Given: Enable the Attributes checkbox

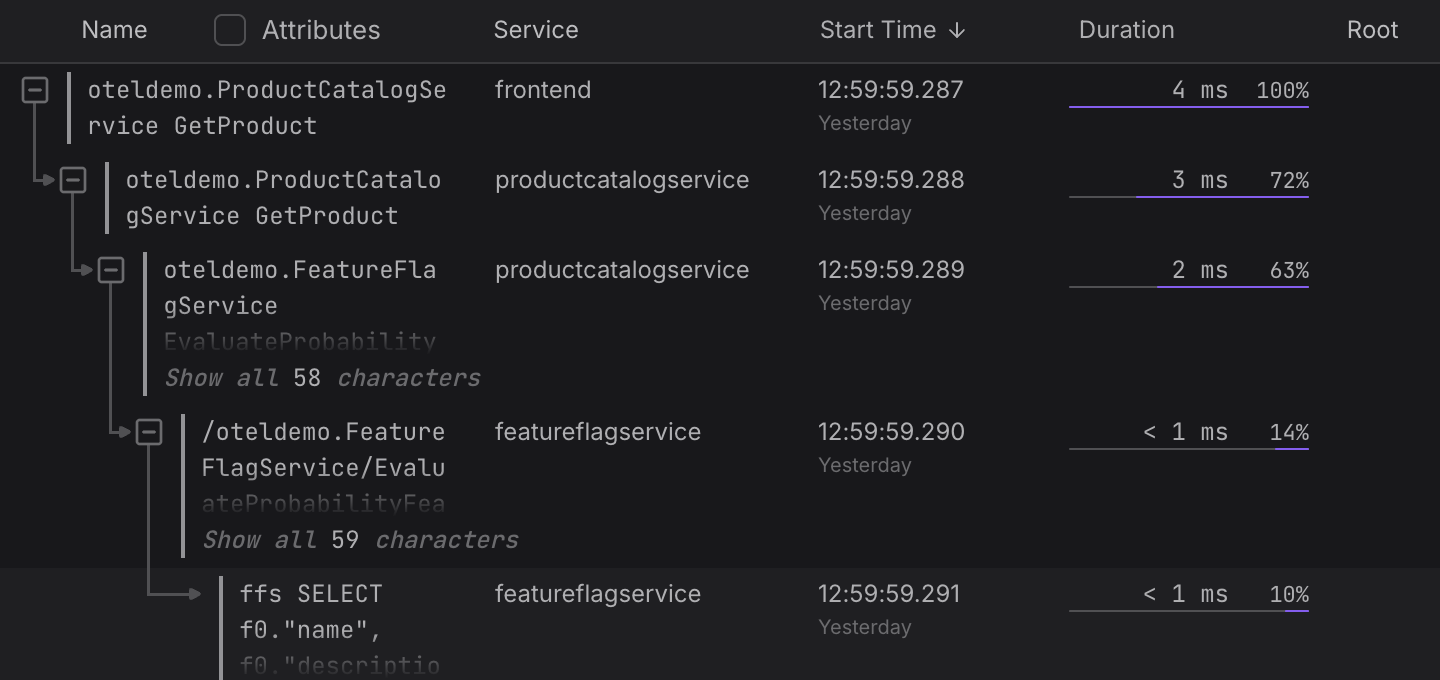Looking at the screenshot, I should click(230, 30).
